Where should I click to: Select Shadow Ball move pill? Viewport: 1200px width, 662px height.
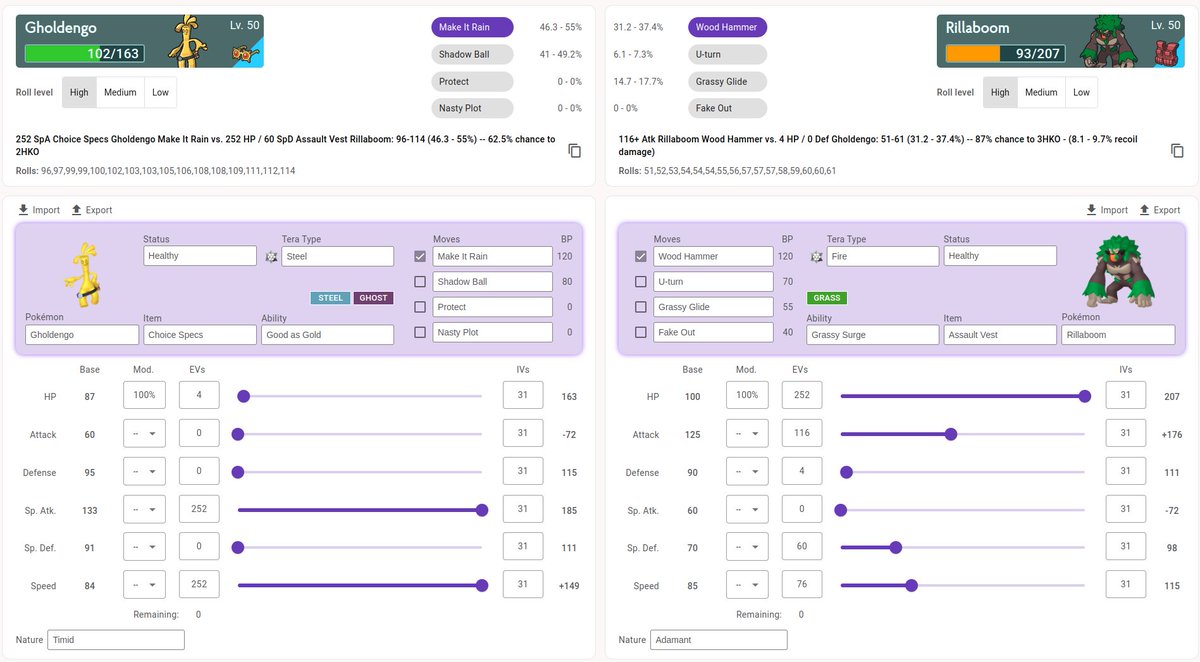(x=472, y=55)
